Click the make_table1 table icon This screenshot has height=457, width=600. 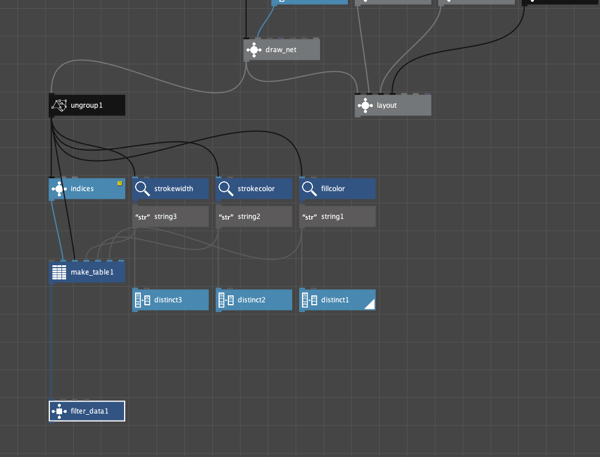[59, 272]
